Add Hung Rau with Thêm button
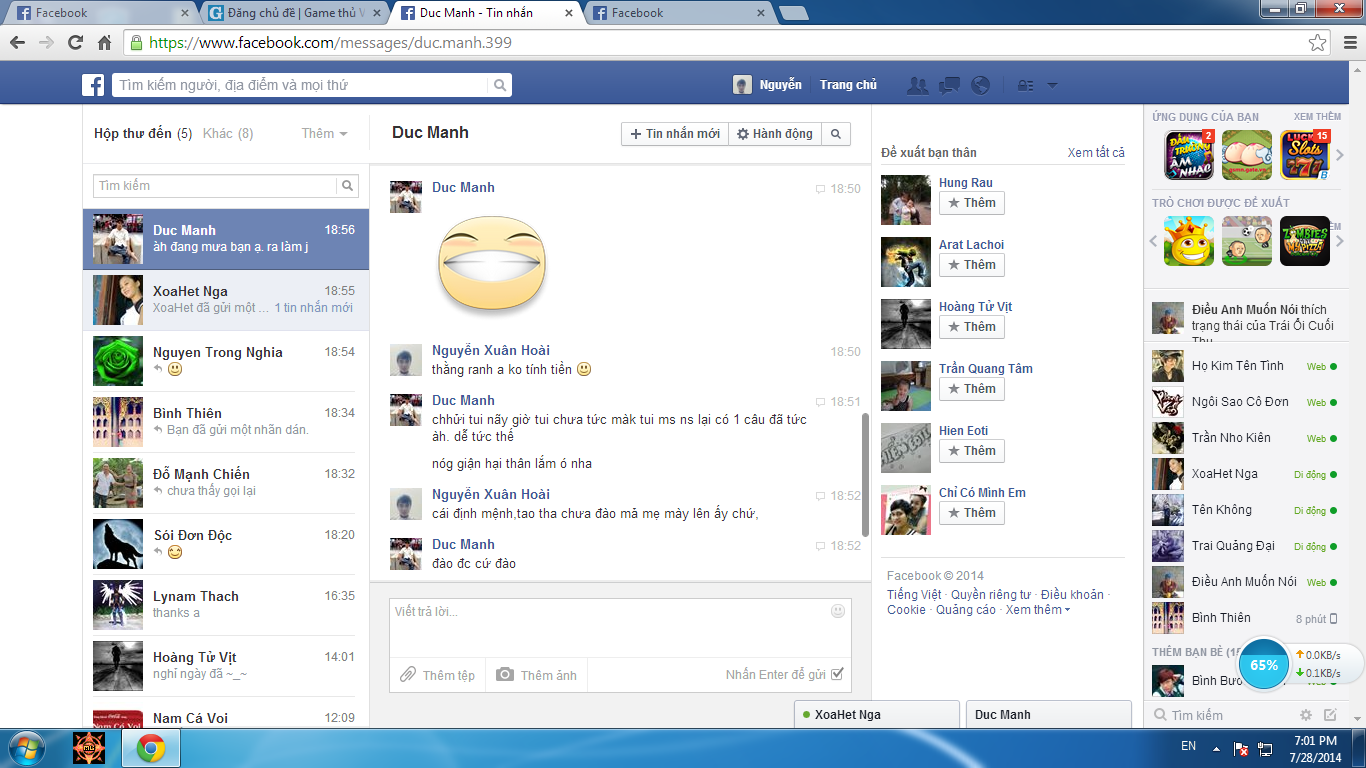Screen dimensions: 1366x768 click(971, 203)
